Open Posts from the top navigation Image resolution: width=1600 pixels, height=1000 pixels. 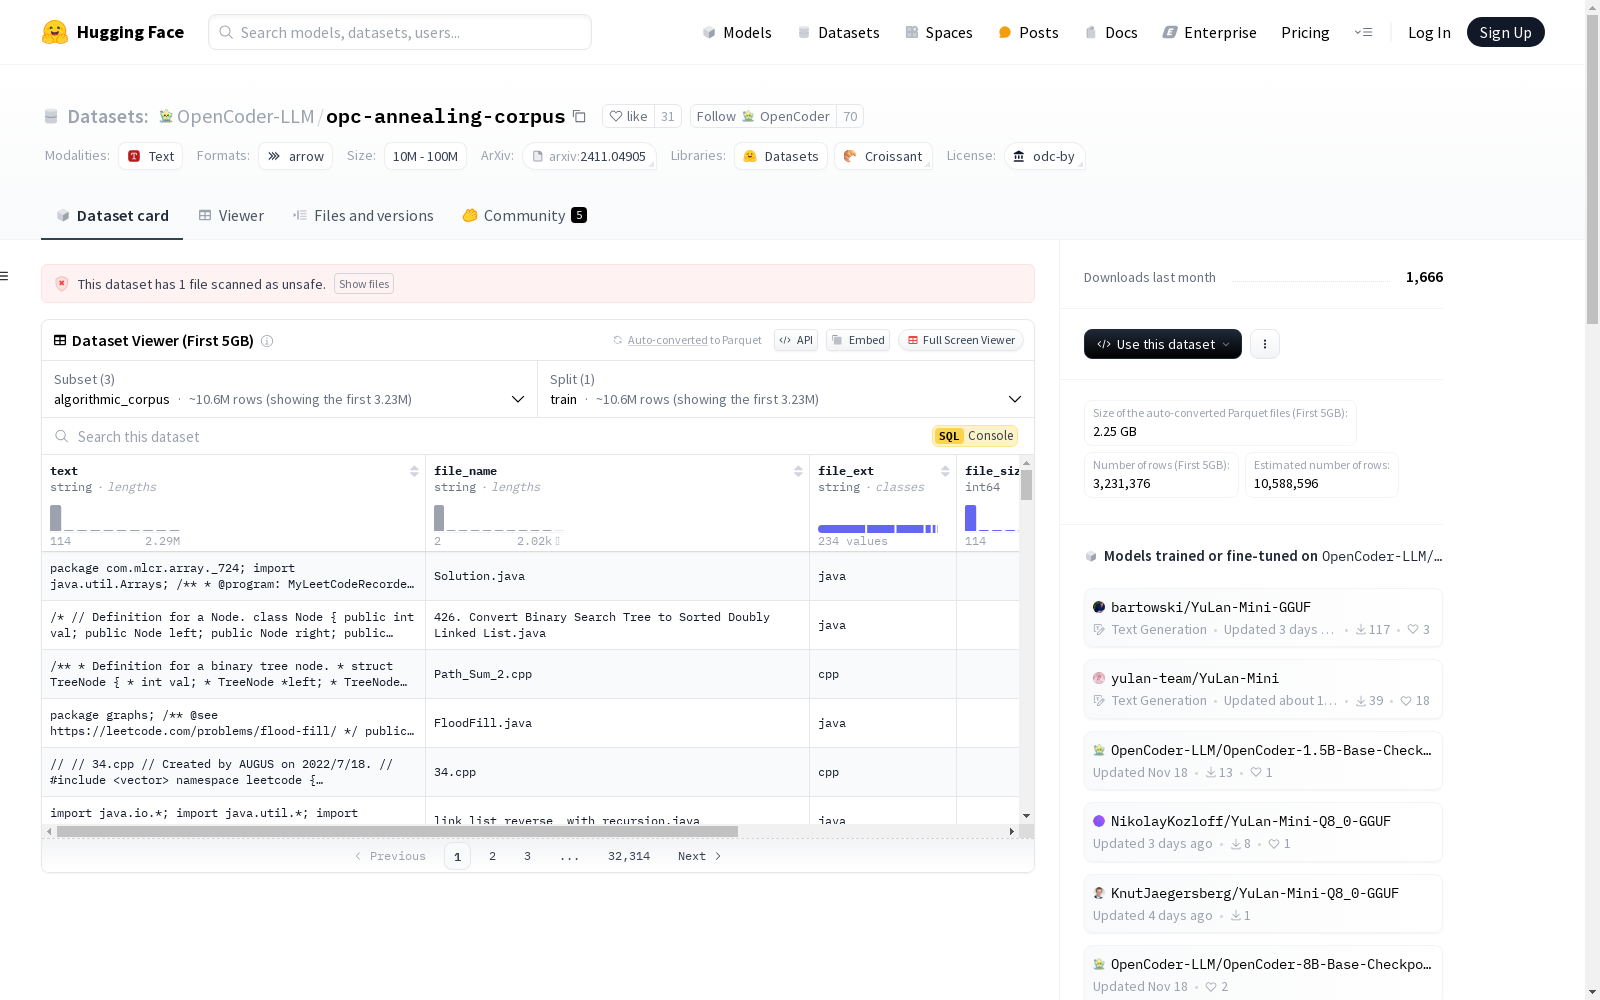(1028, 32)
